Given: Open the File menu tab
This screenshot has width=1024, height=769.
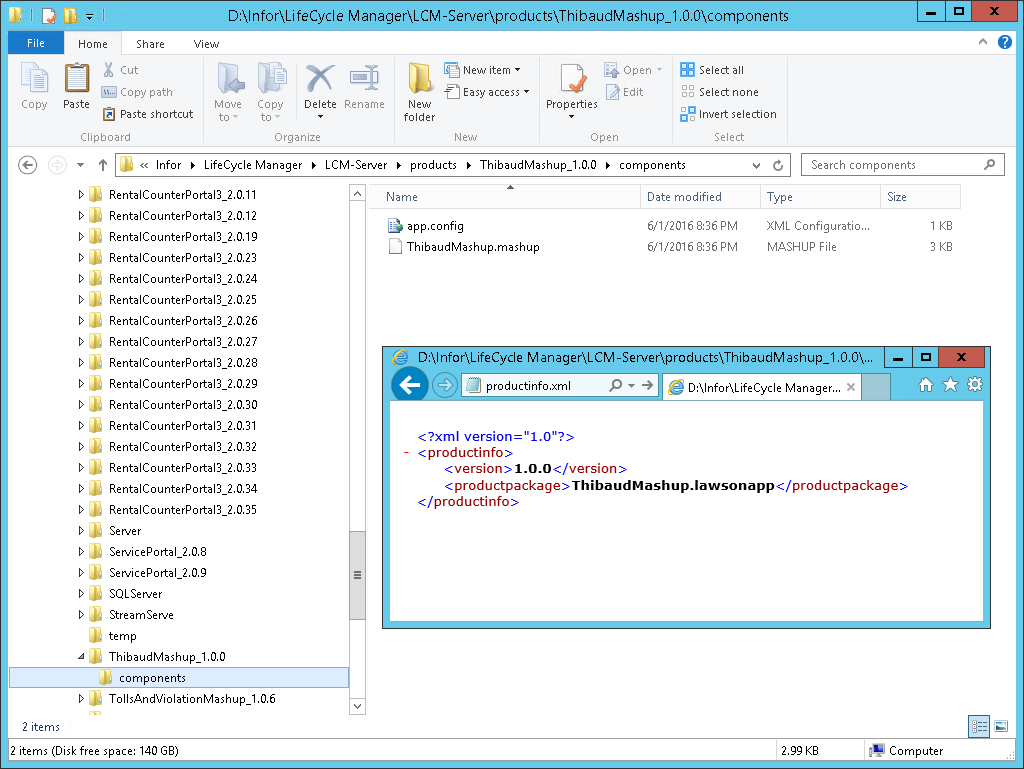Looking at the screenshot, I should 35,44.
